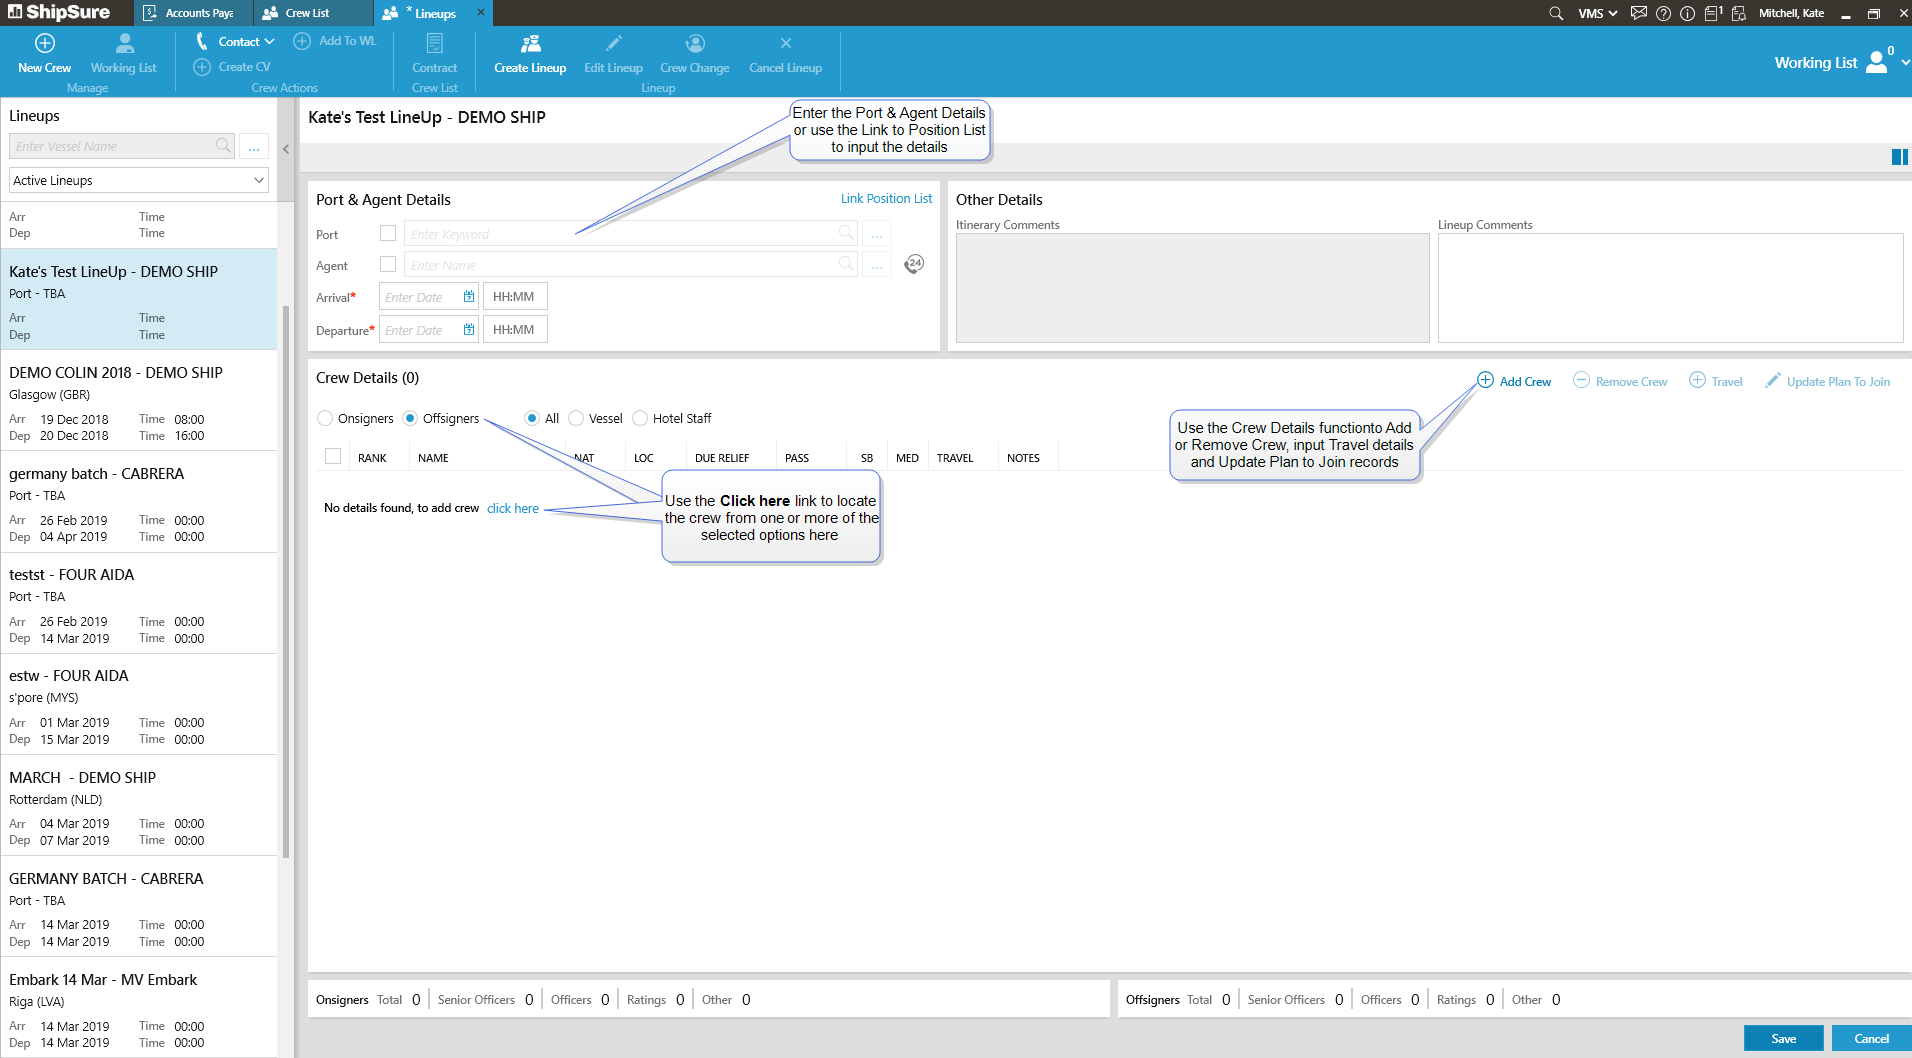1912x1058 pixels.
Task: Click the search magnifier in title bar
Action: 1556,13
